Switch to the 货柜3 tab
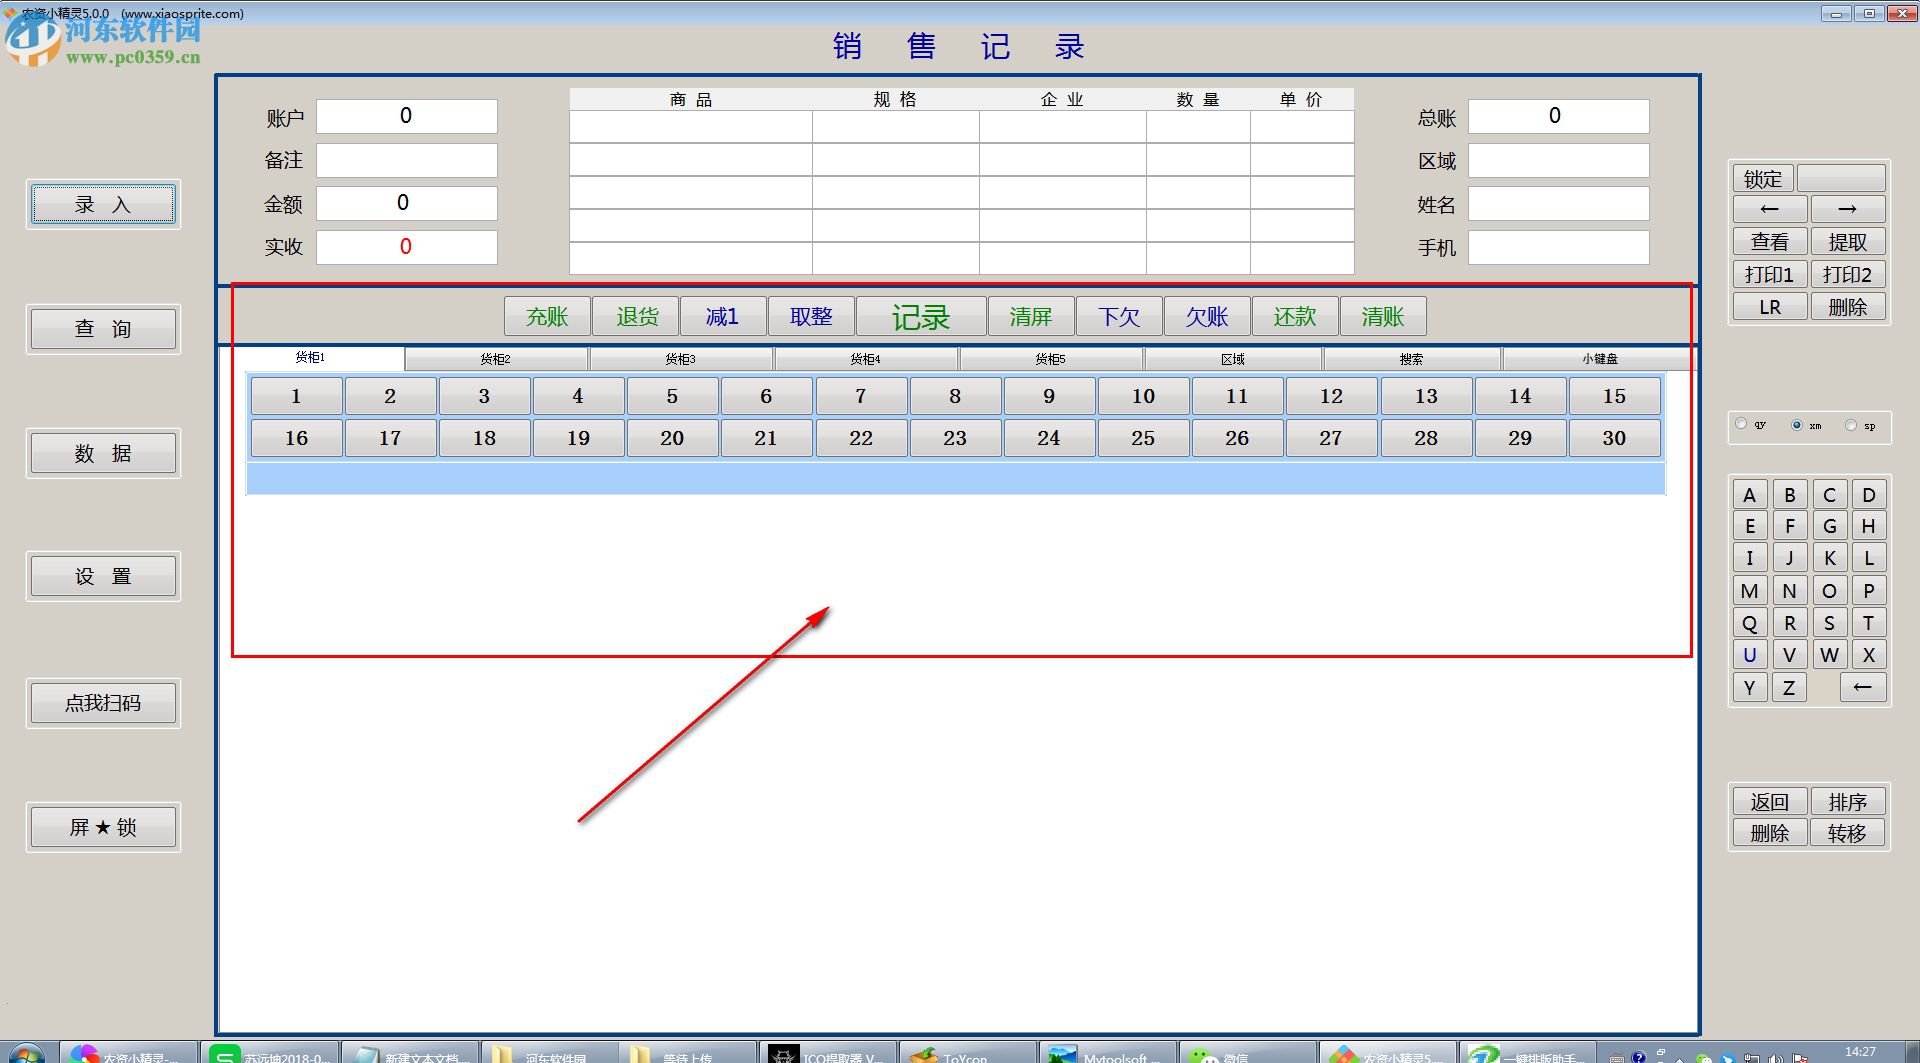 681,359
